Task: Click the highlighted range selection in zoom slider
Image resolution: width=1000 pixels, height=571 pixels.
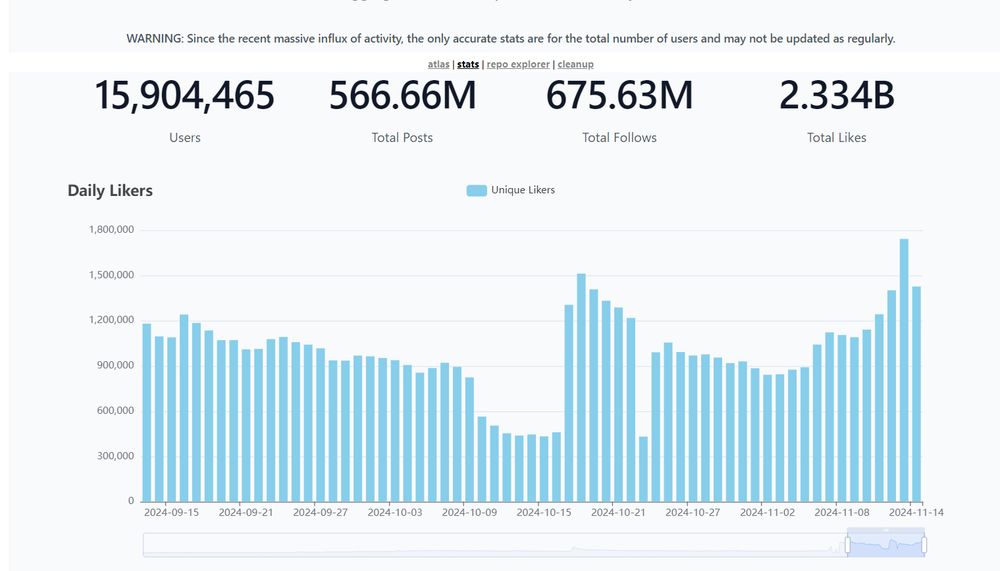Action: (x=886, y=545)
